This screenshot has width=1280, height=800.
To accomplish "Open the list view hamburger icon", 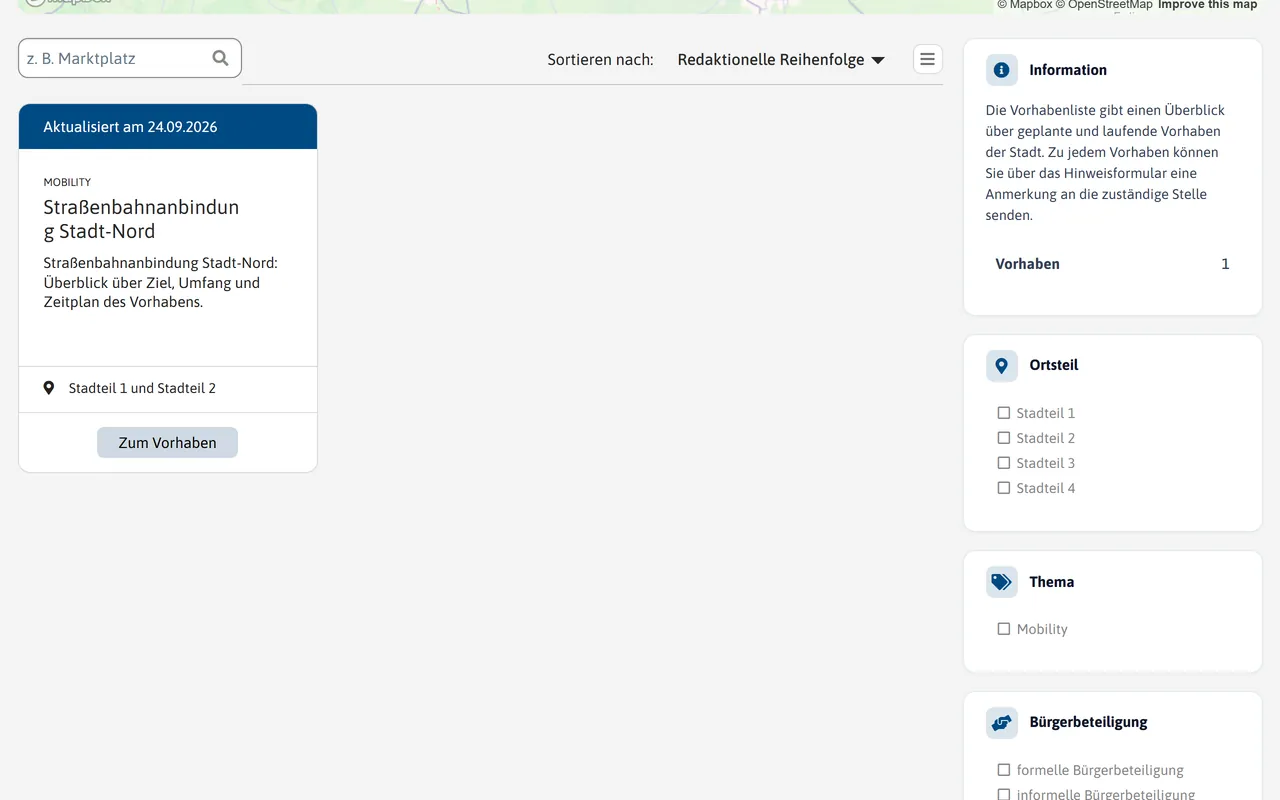I will (927, 59).
